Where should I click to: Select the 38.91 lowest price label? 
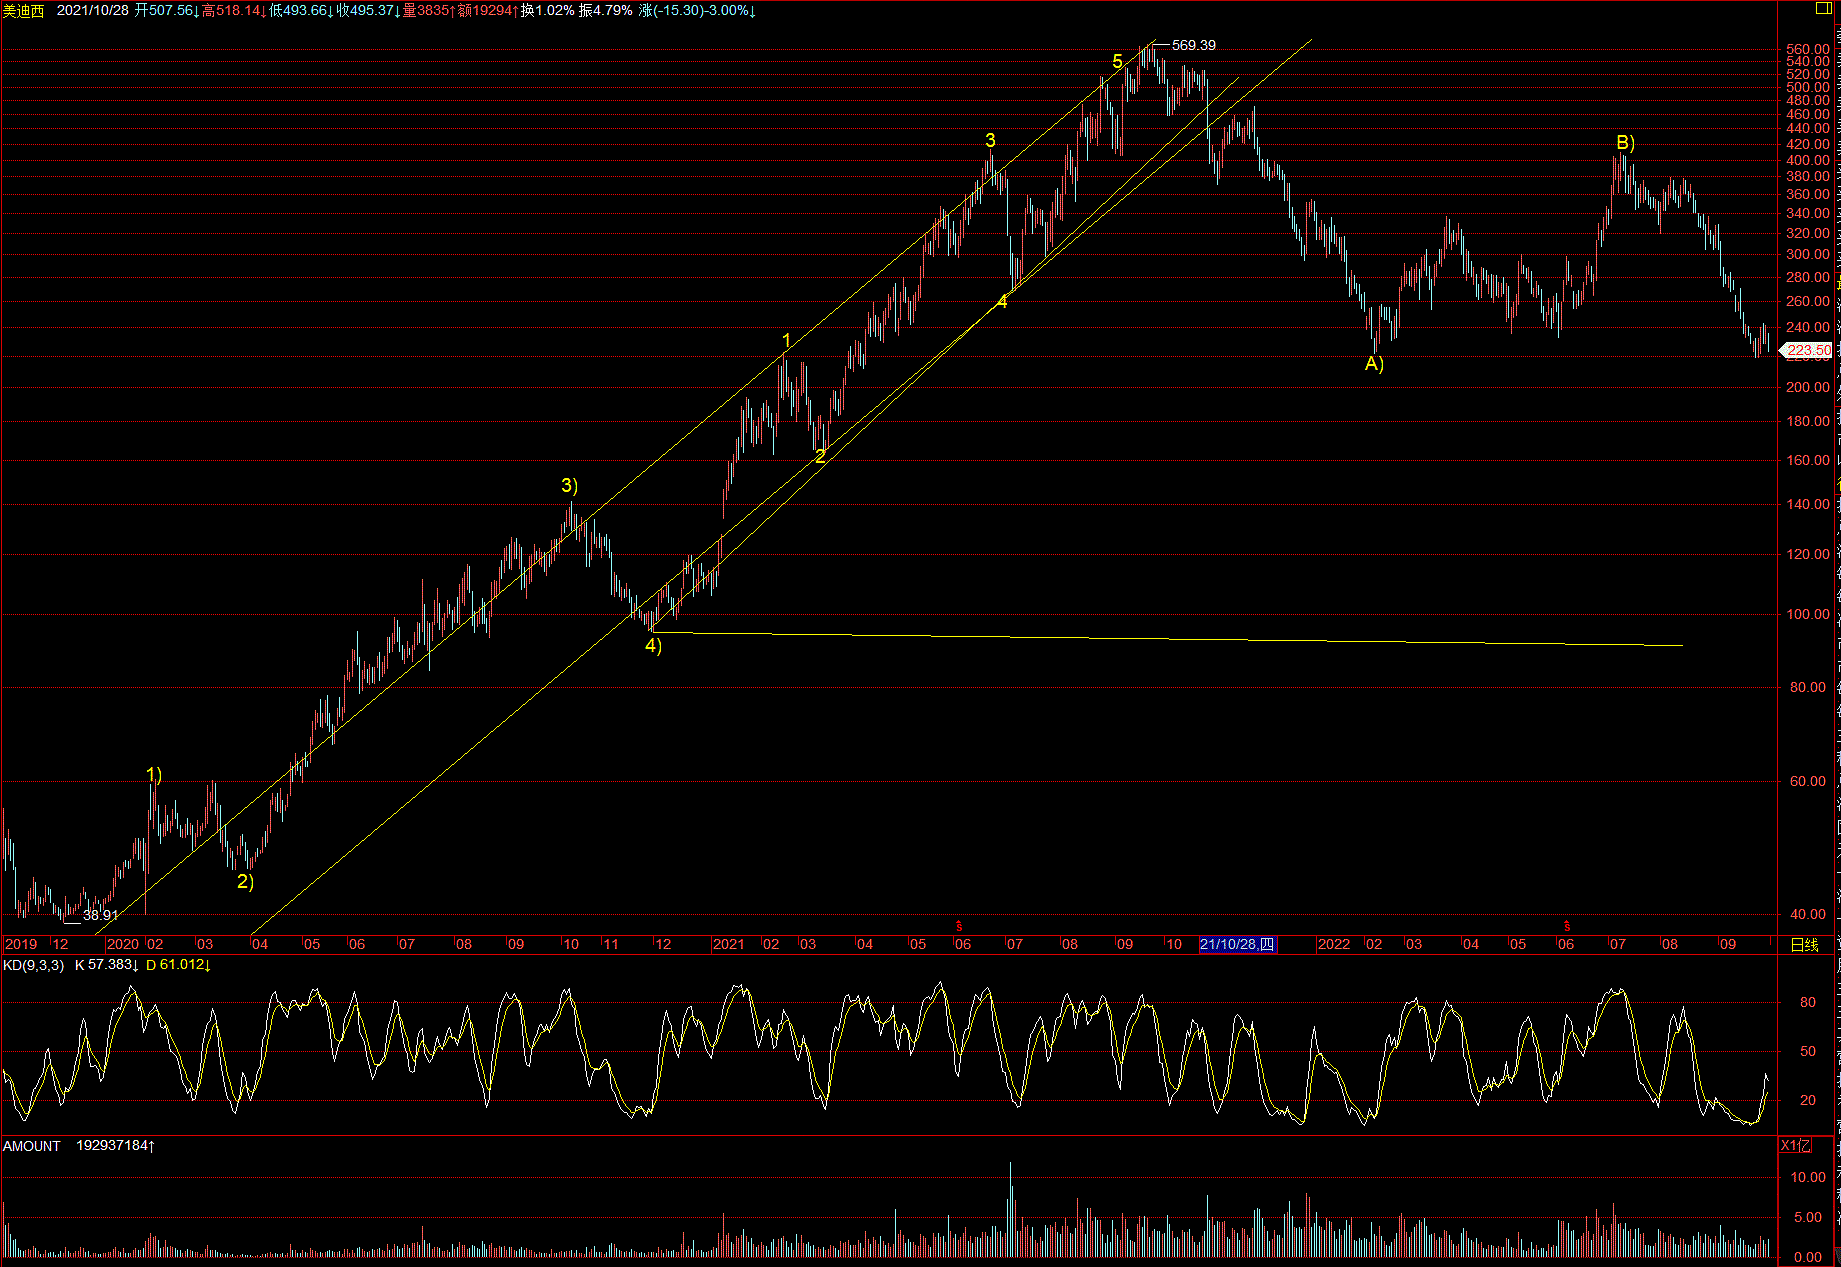[x=100, y=915]
